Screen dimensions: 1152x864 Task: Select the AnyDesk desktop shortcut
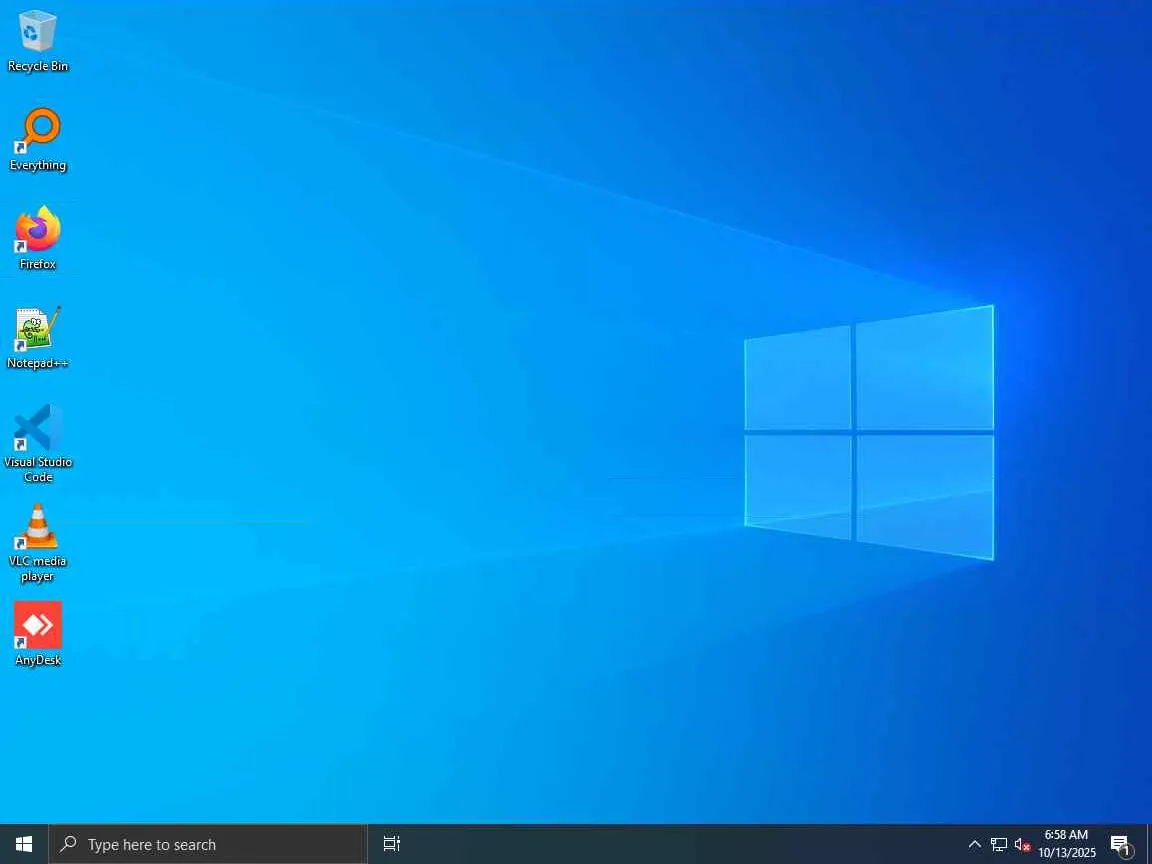[x=37, y=634]
